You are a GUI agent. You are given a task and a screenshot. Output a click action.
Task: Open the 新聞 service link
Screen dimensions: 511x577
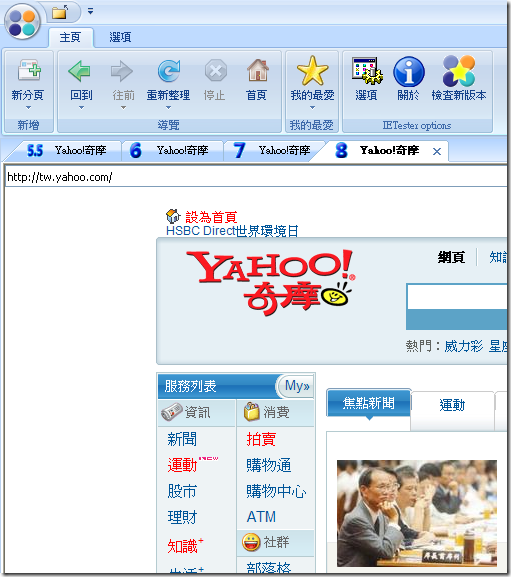click(182, 439)
